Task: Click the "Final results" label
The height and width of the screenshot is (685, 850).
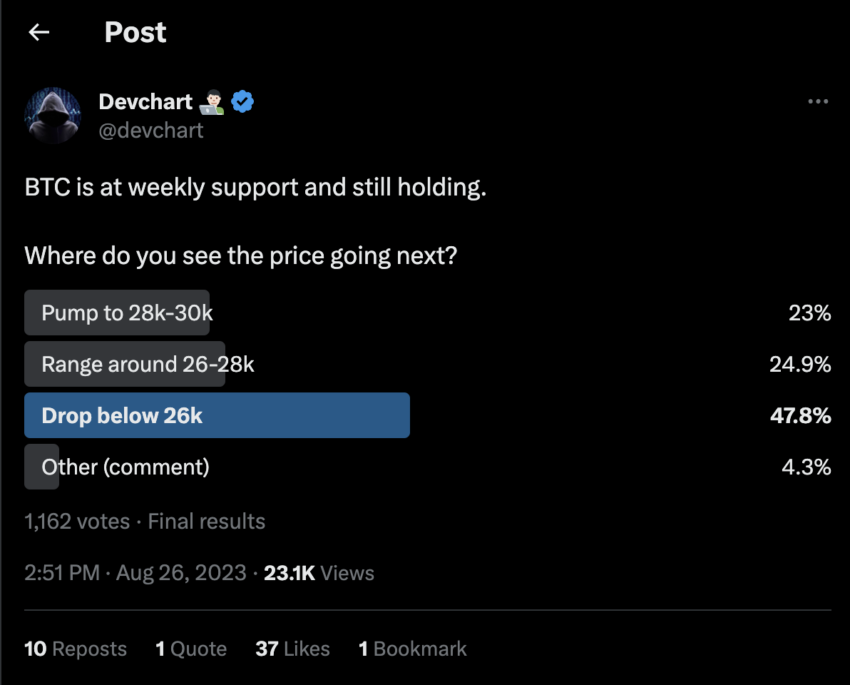Action: point(205,521)
